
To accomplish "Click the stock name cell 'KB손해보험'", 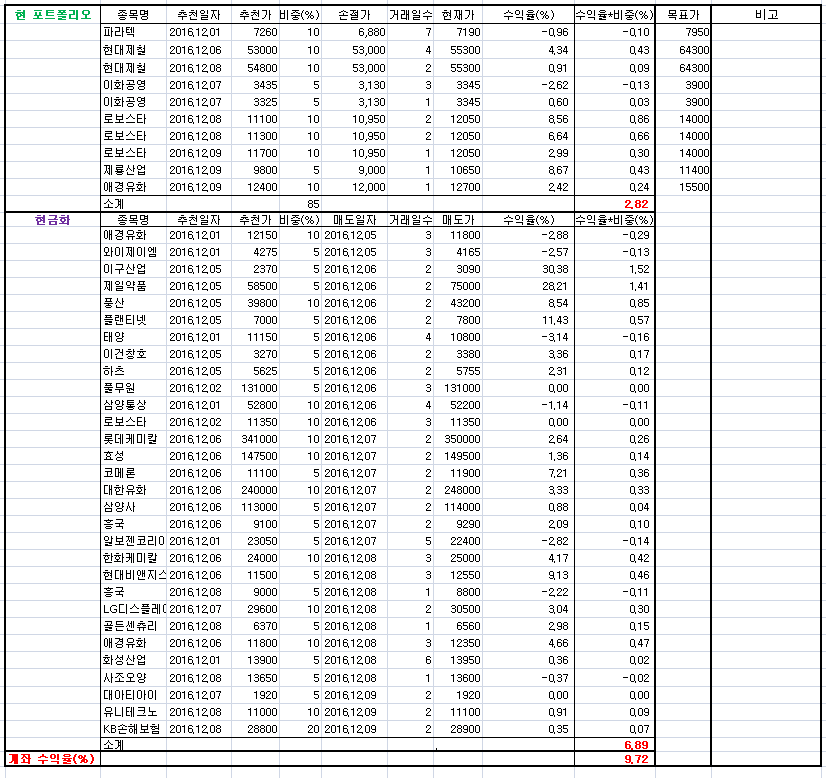I will pos(131,729).
